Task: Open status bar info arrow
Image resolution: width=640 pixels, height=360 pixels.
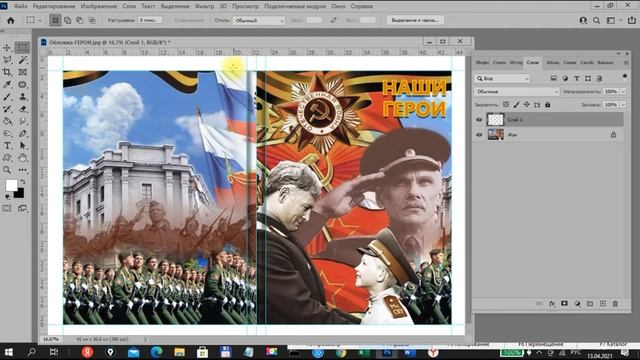Action: point(145,339)
